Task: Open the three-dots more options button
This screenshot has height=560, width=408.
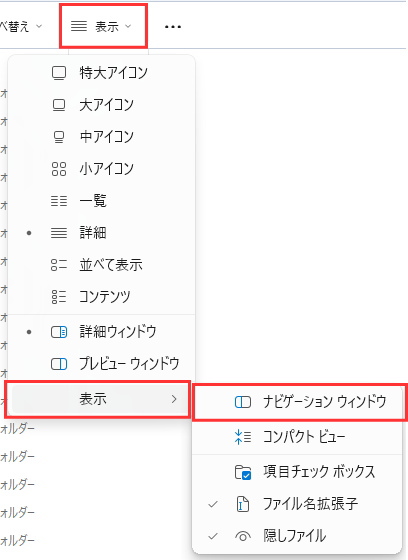Action: [173, 26]
